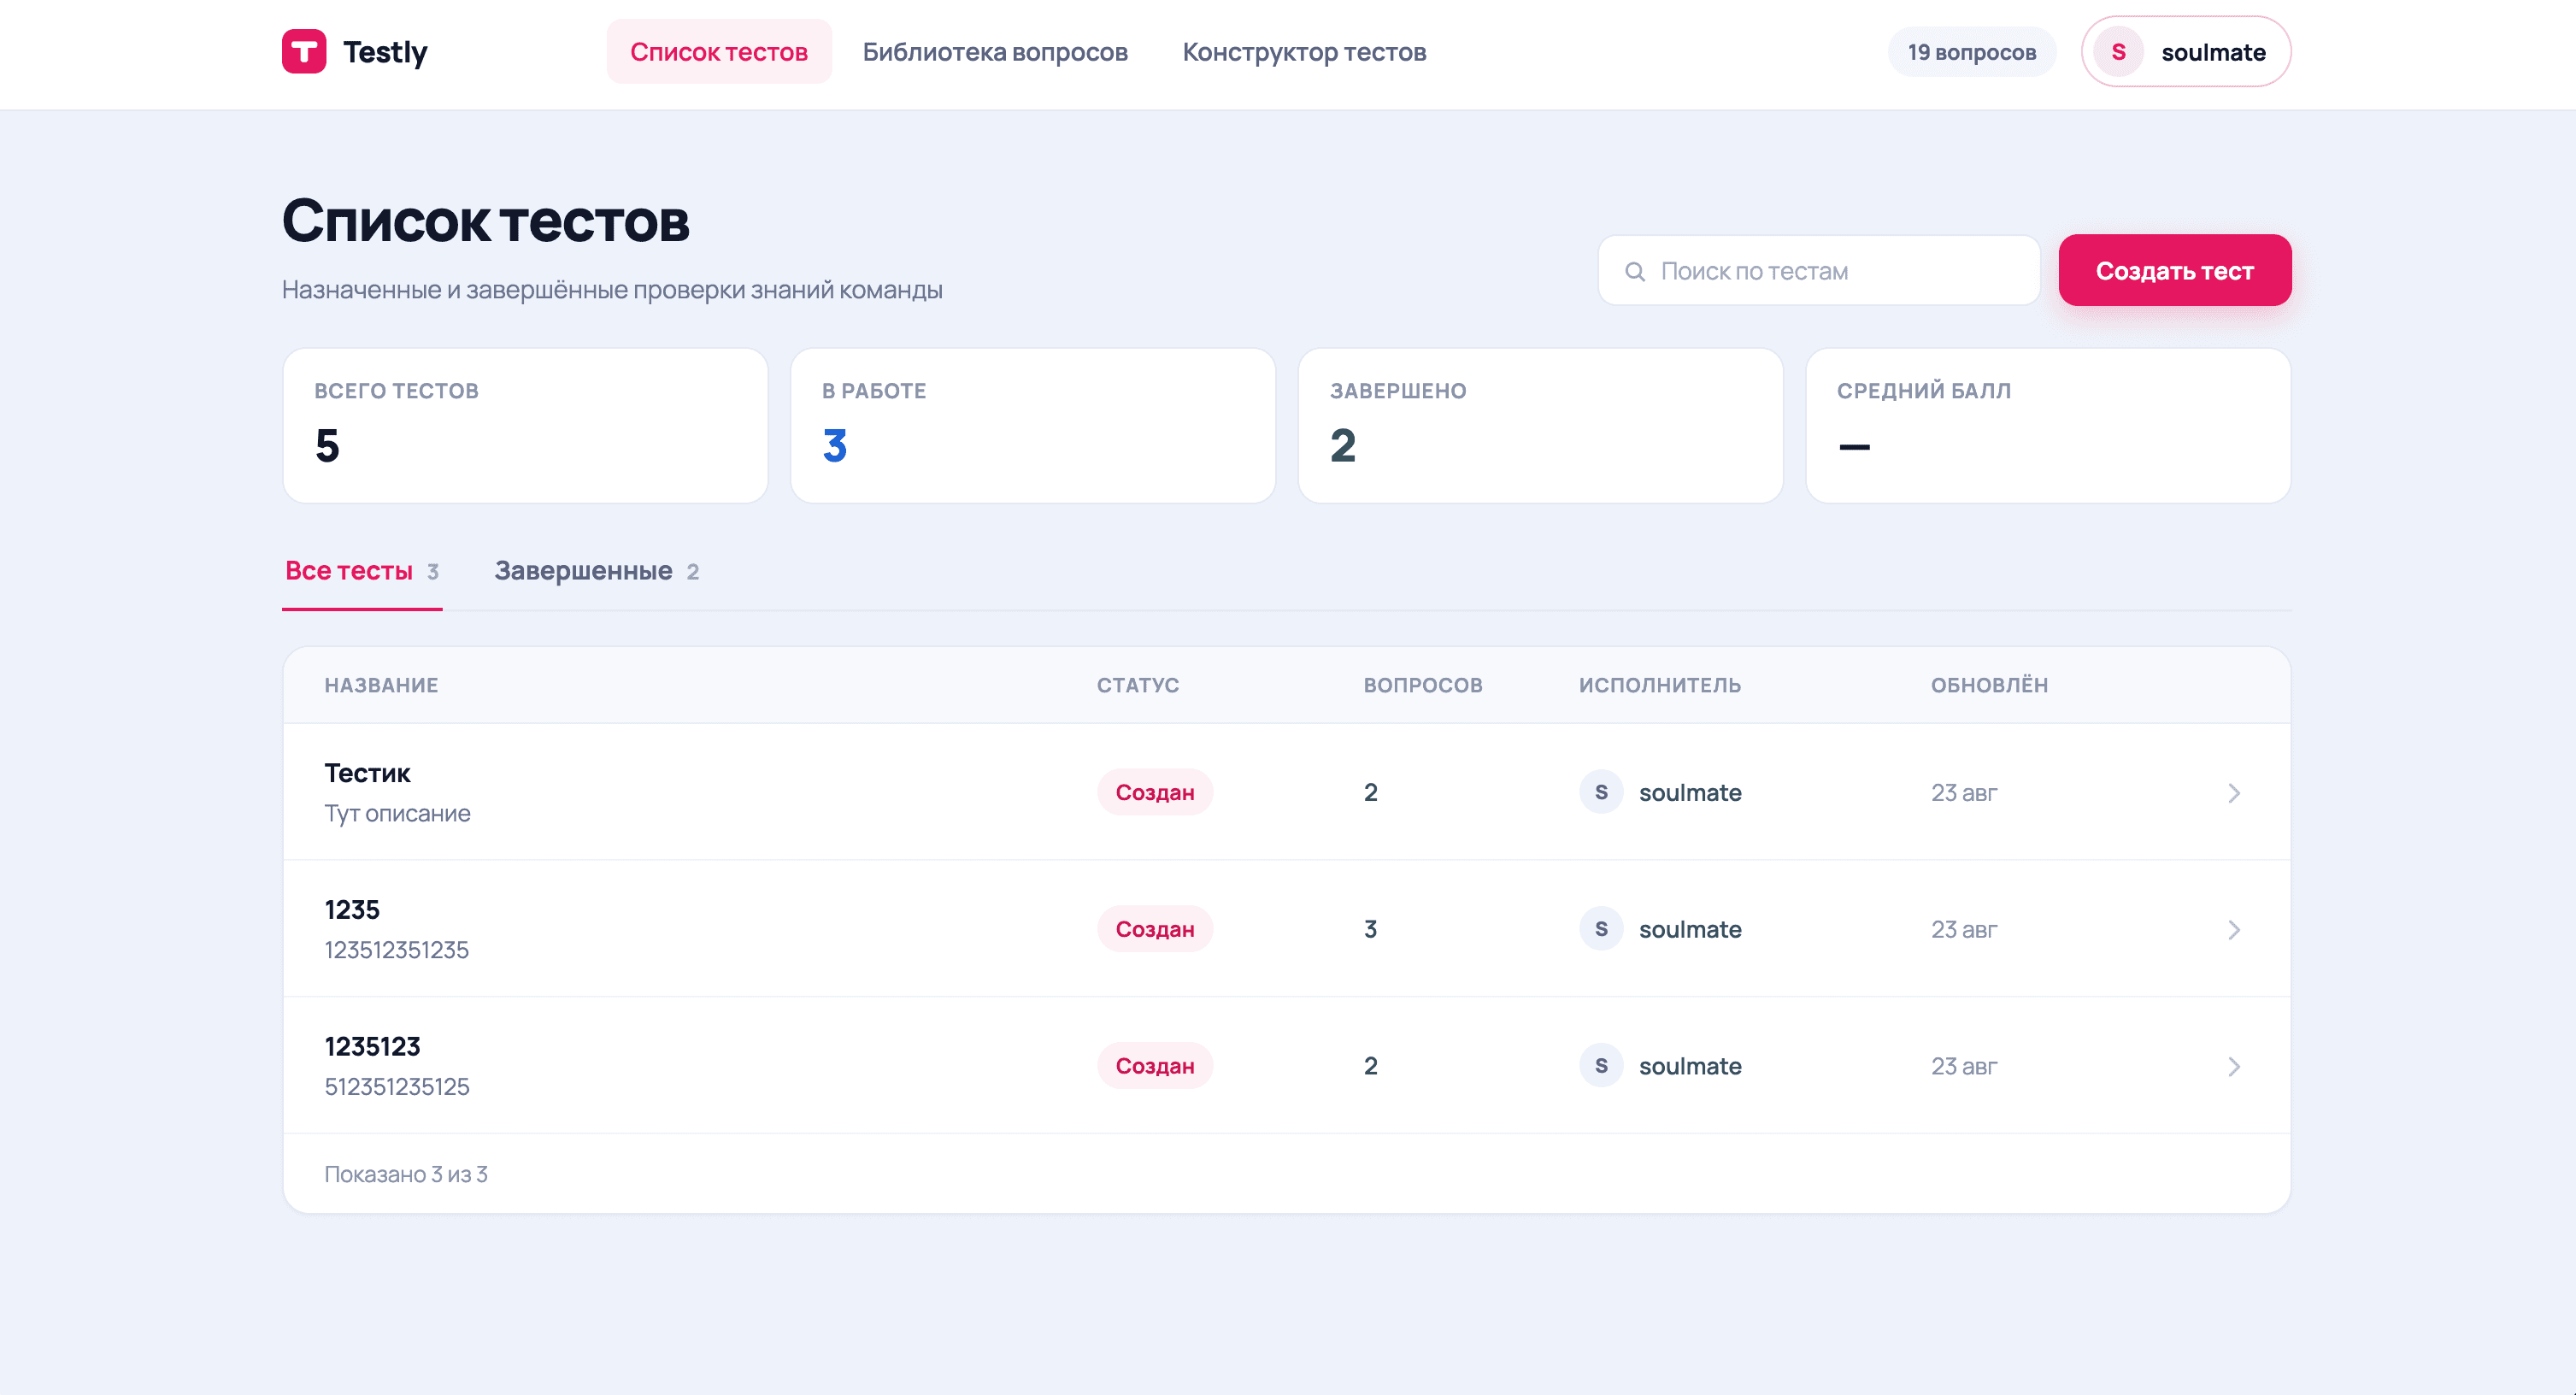Focus the Поиск по тестам field

(1819, 270)
